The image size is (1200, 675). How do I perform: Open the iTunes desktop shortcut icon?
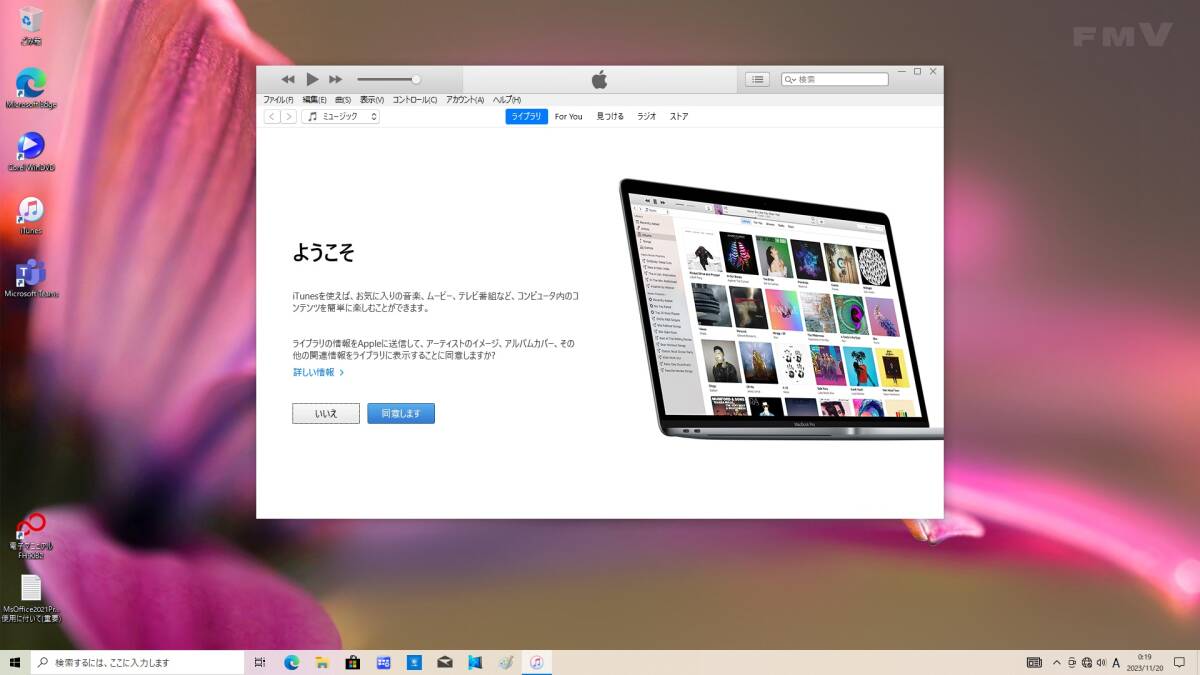(31, 212)
